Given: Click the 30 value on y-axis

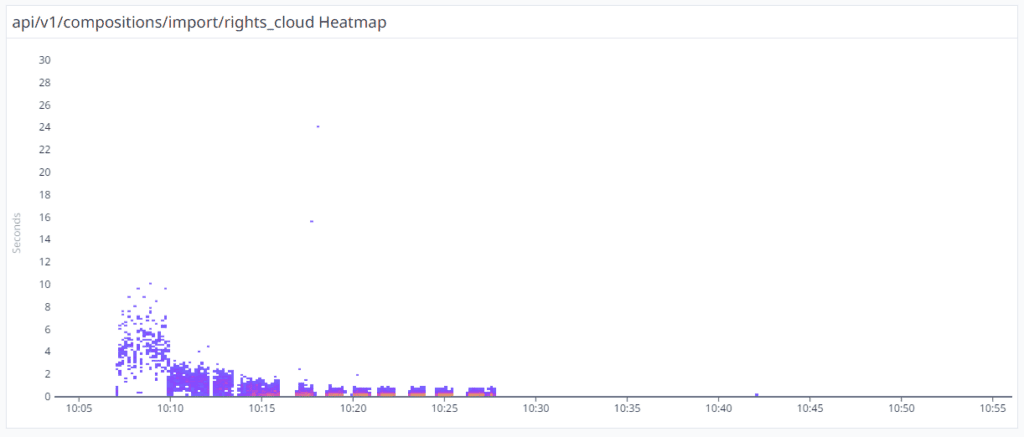Looking at the screenshot, I should (44, 60).
